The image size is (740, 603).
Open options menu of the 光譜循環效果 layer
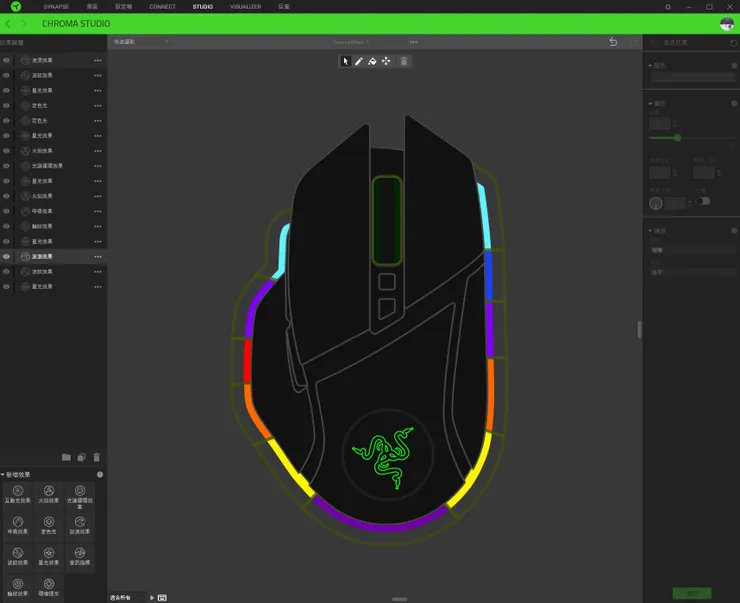point(98,166)
